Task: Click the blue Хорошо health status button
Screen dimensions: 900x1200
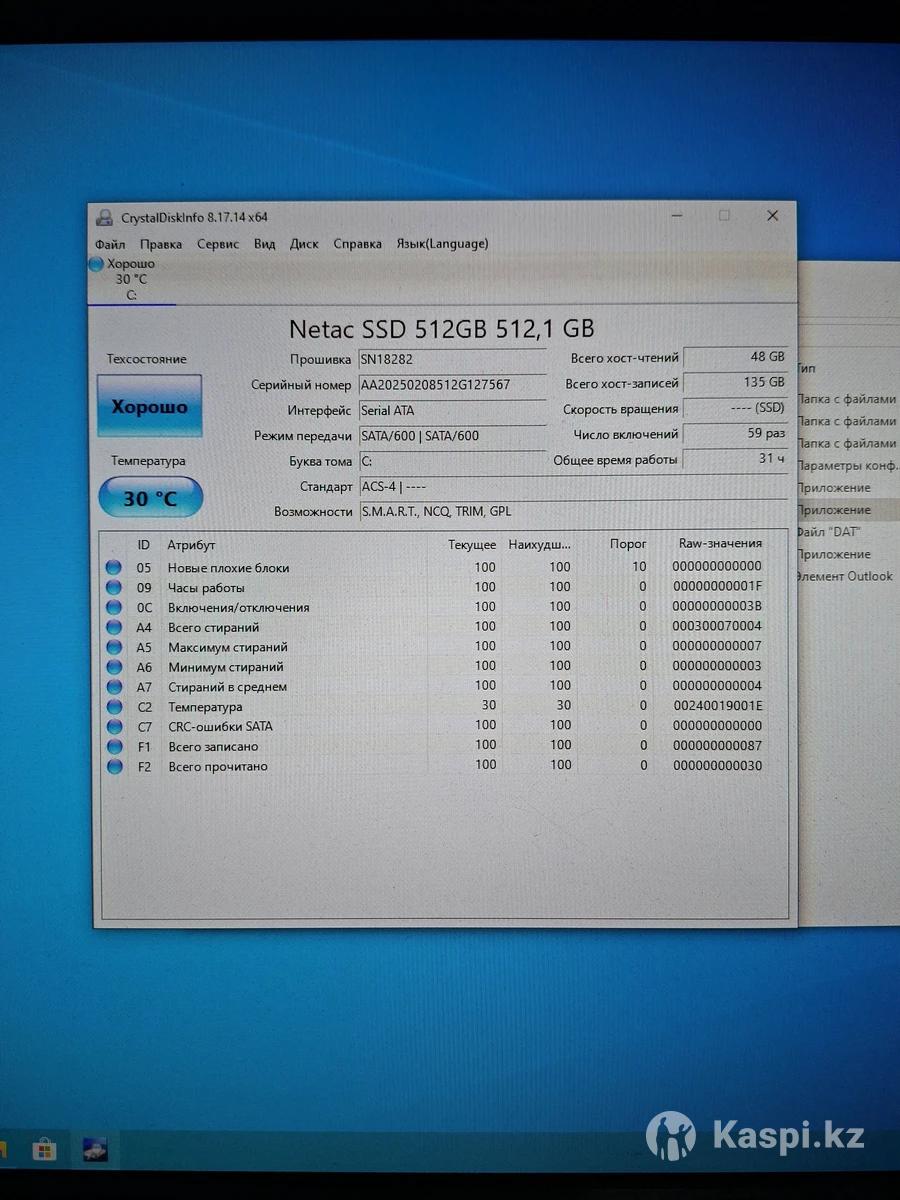Action: pyautogui.click(x=149, y=407)
